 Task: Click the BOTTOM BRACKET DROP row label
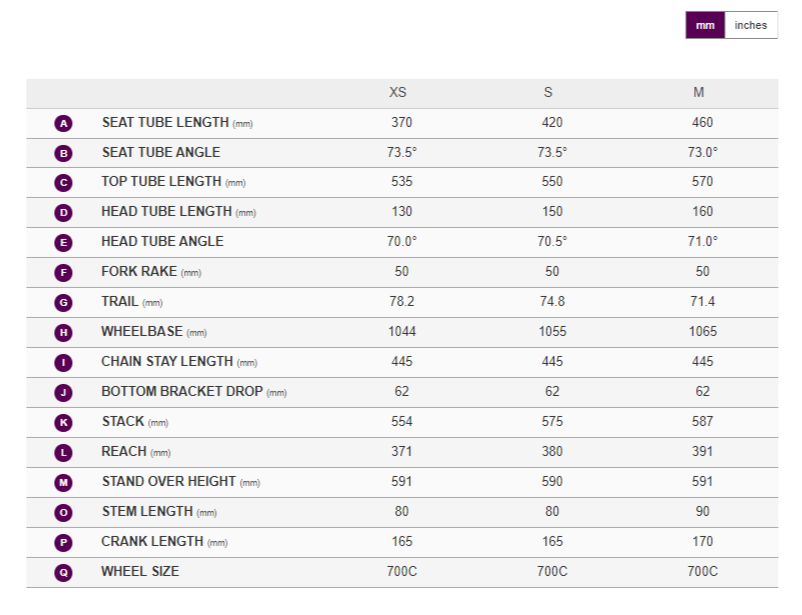(x=182, y=392)
